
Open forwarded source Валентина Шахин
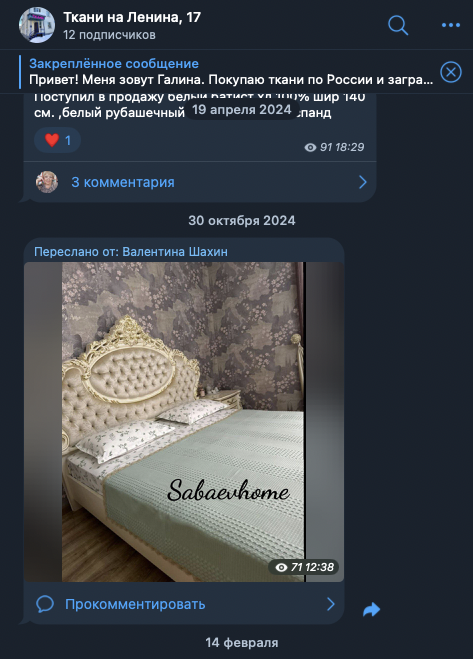(x=175, y=252)
